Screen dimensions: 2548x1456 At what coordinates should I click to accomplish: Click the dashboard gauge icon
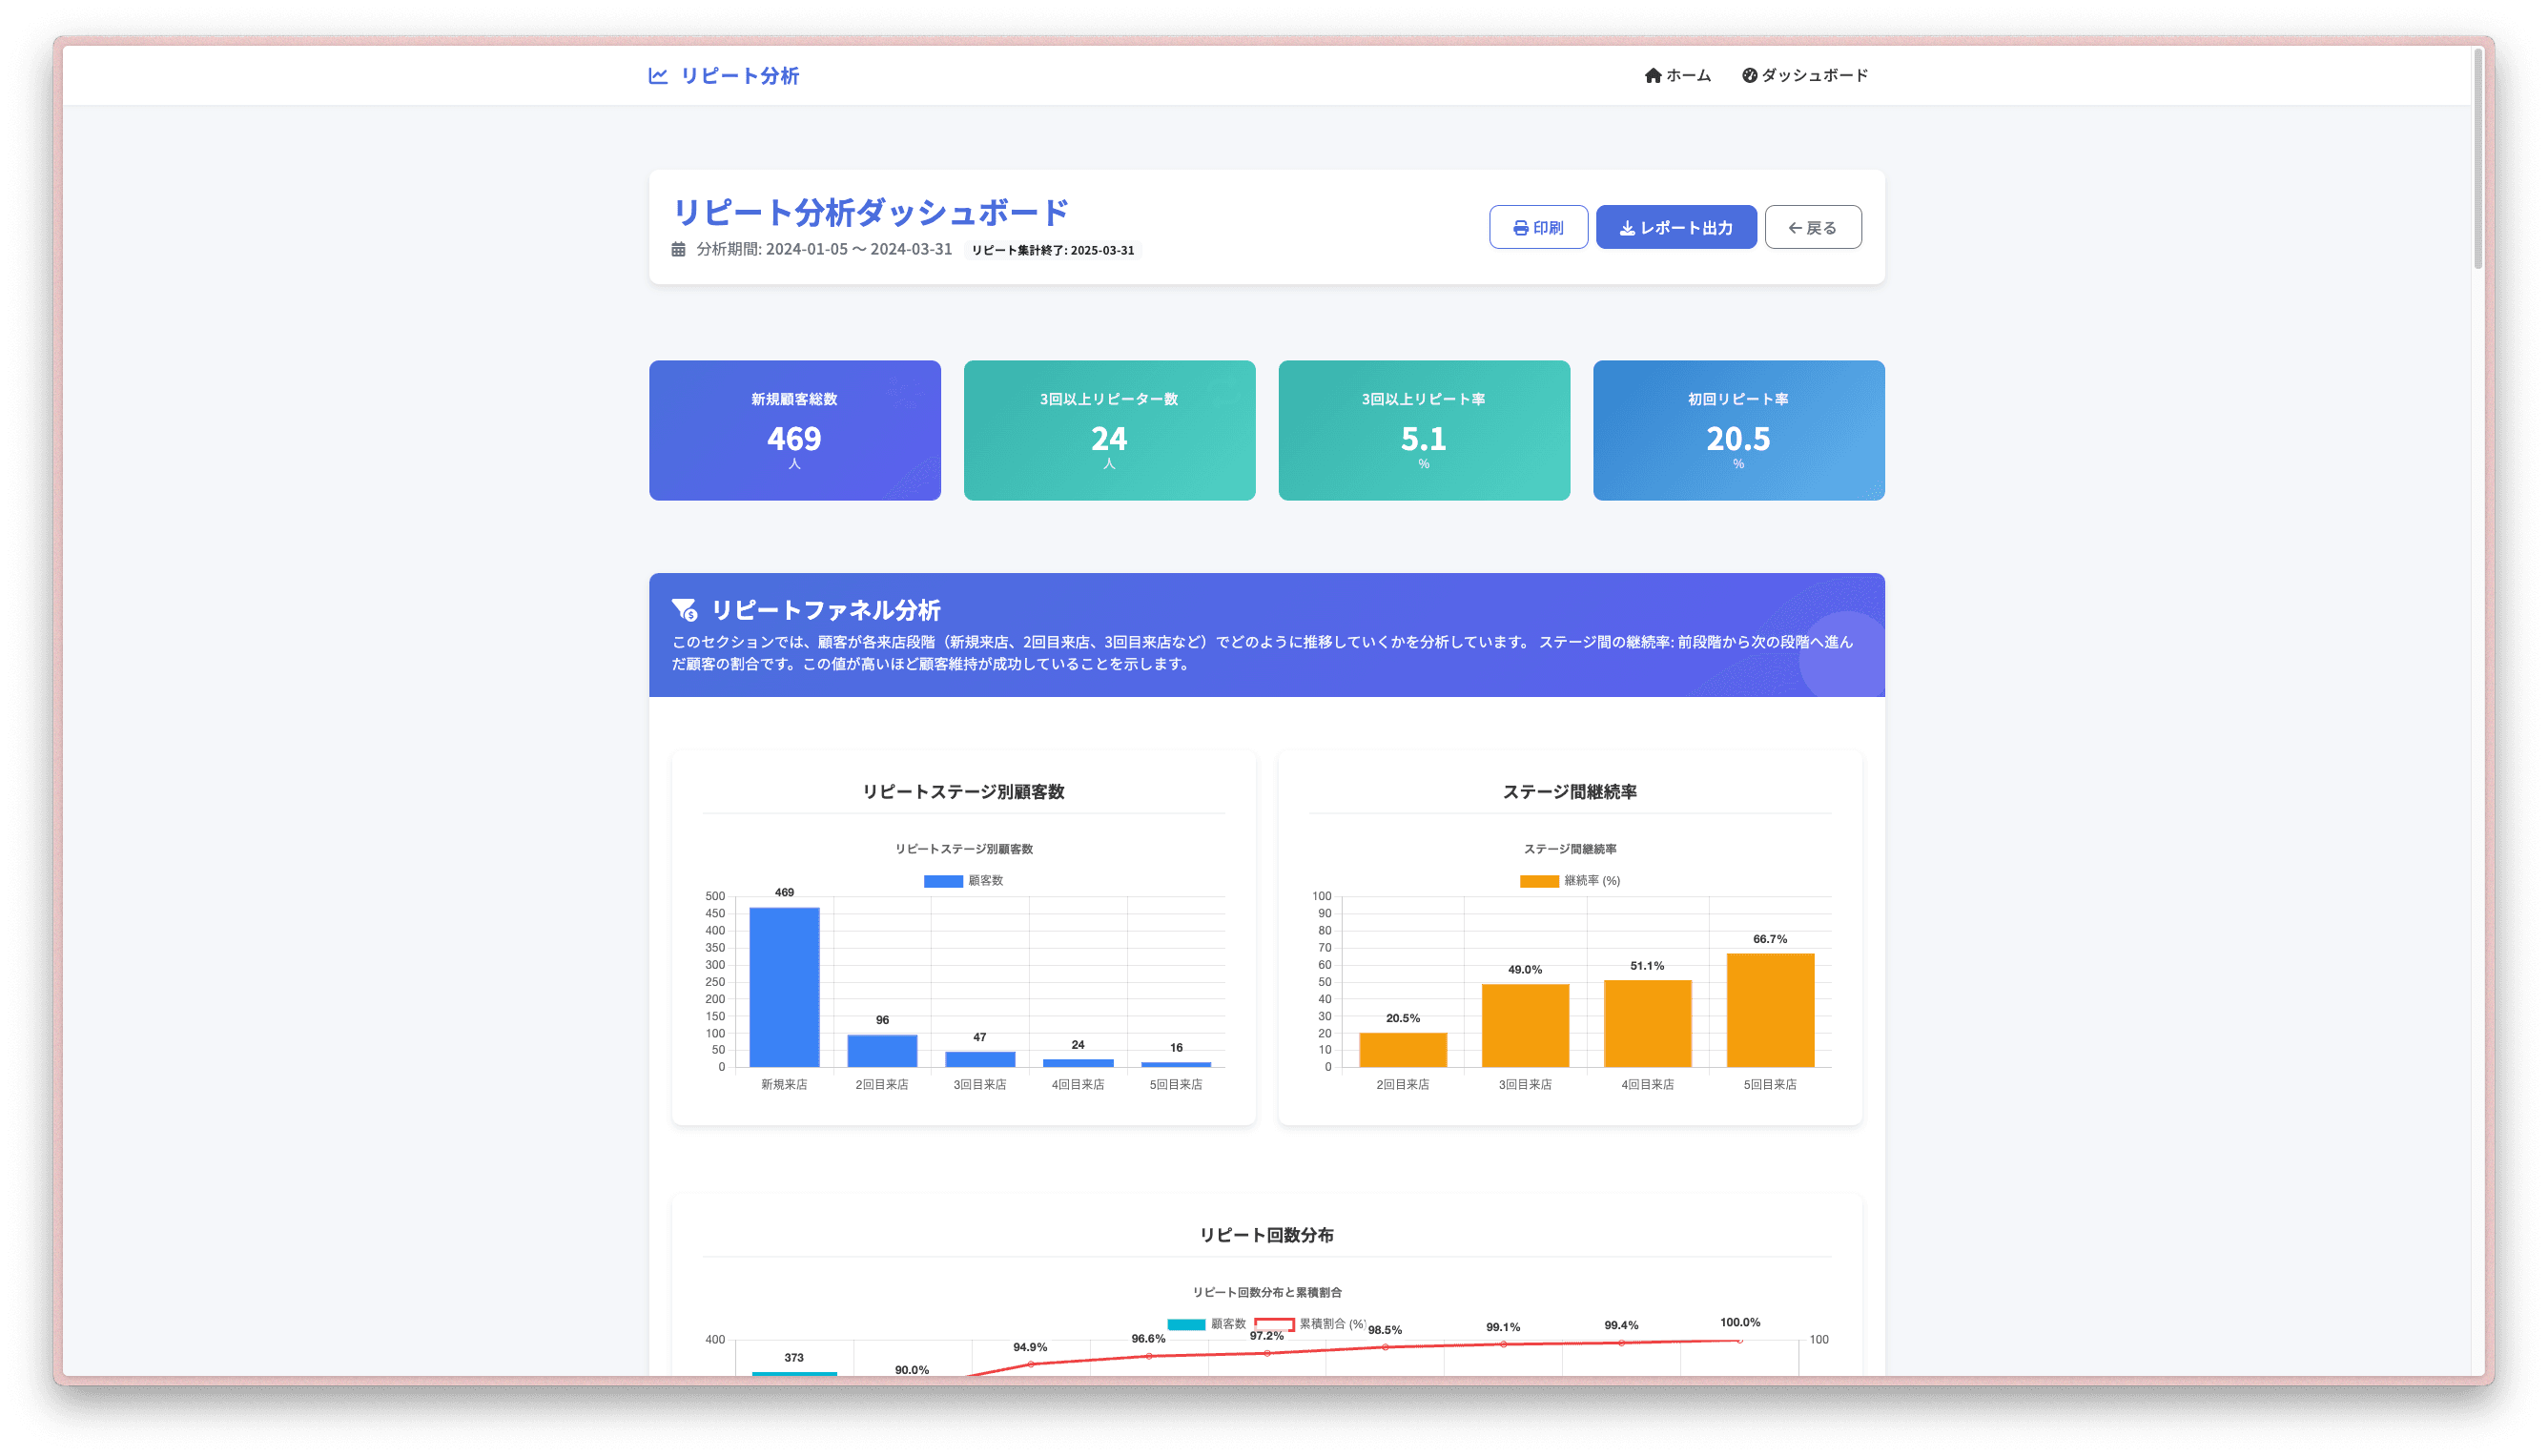click(x=1749, y=76)
